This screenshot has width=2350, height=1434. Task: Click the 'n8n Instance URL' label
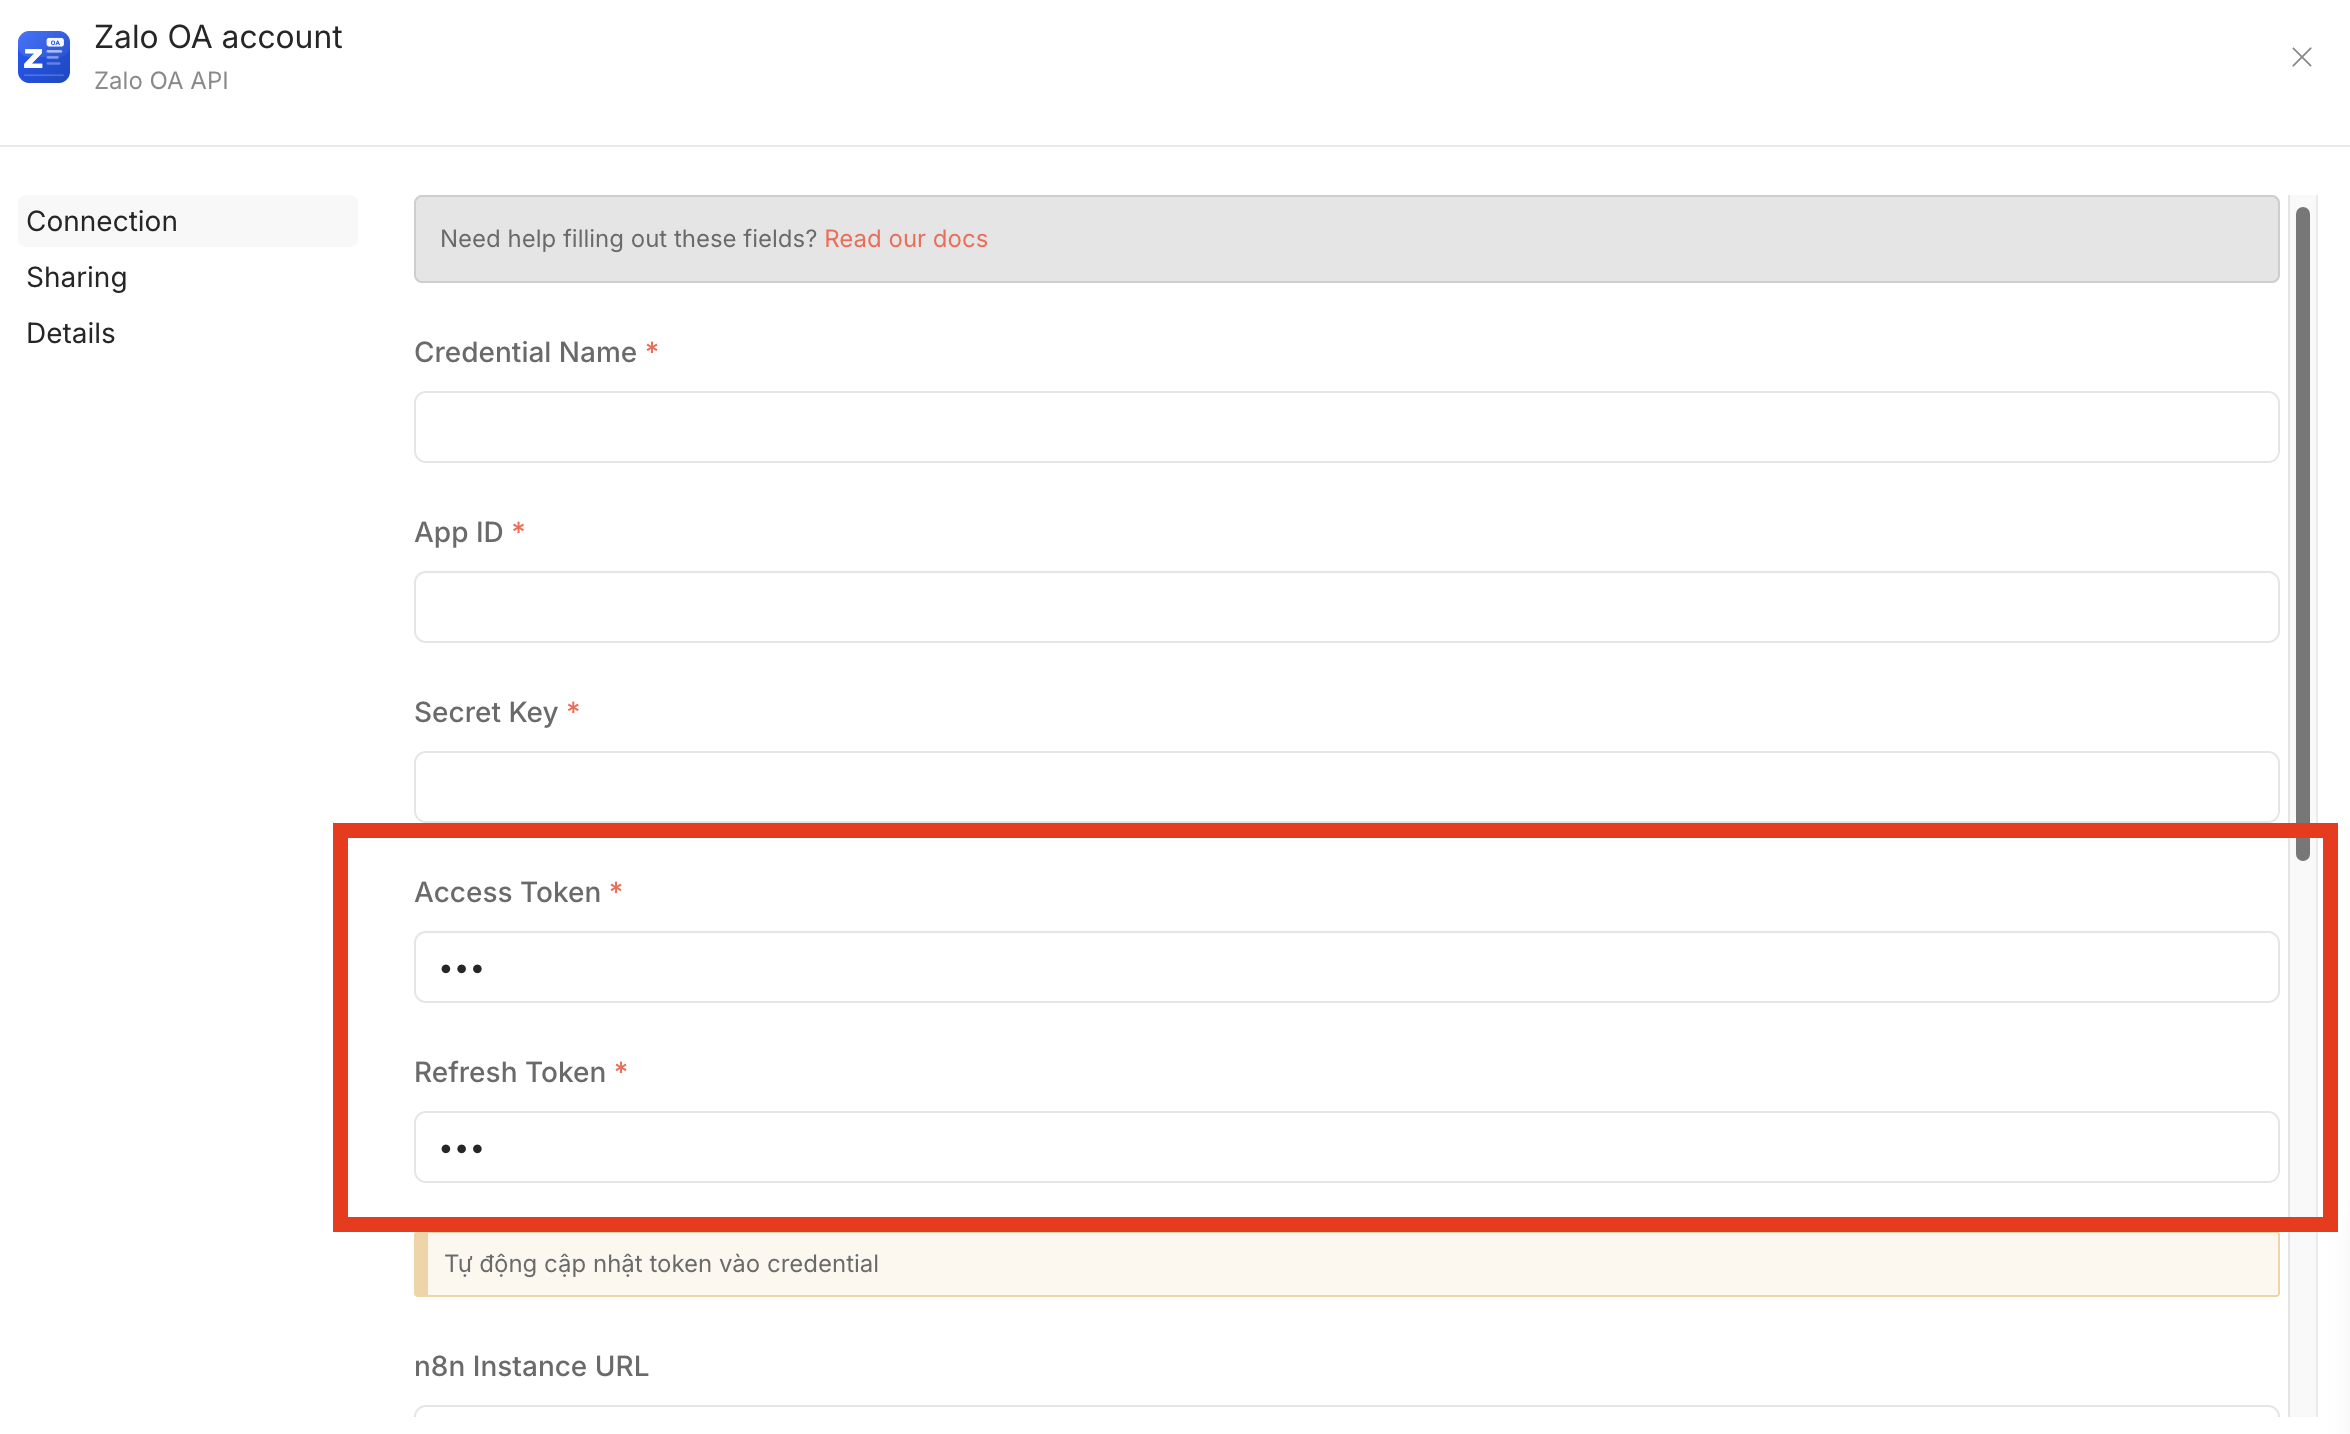[x=532, y=1366]
